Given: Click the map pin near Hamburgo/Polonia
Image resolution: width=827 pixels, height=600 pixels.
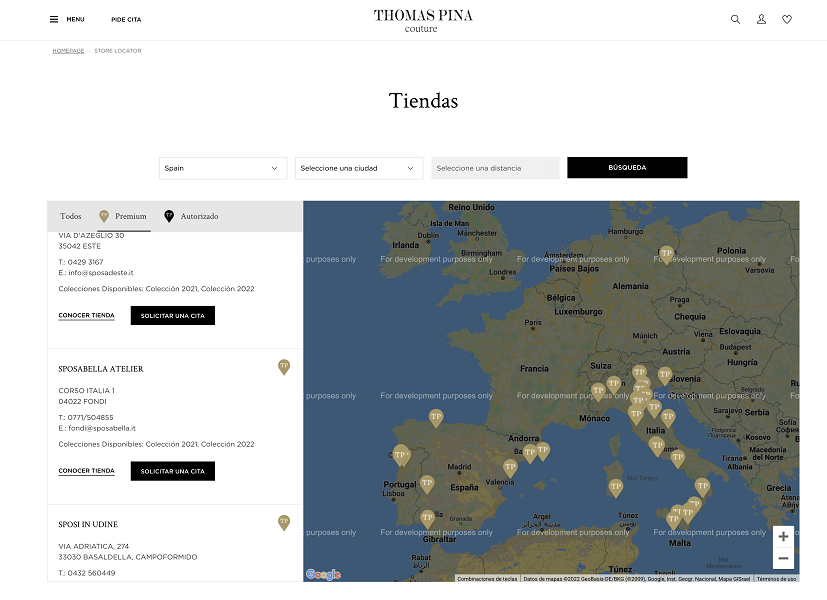Looking at the screenshot, I should (x=667, y=255).
